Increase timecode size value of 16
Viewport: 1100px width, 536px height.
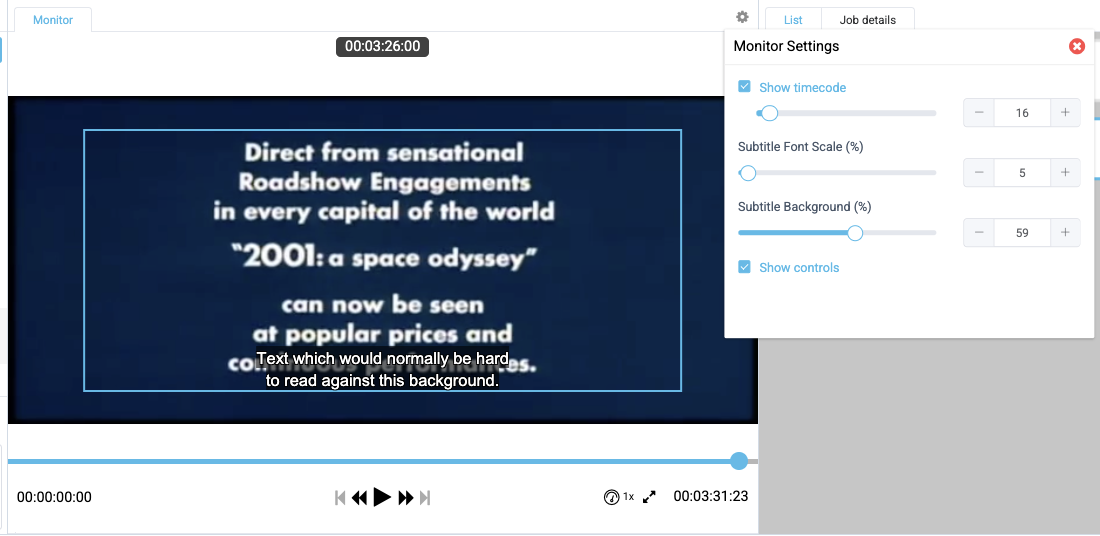(x=1065, y=112)
